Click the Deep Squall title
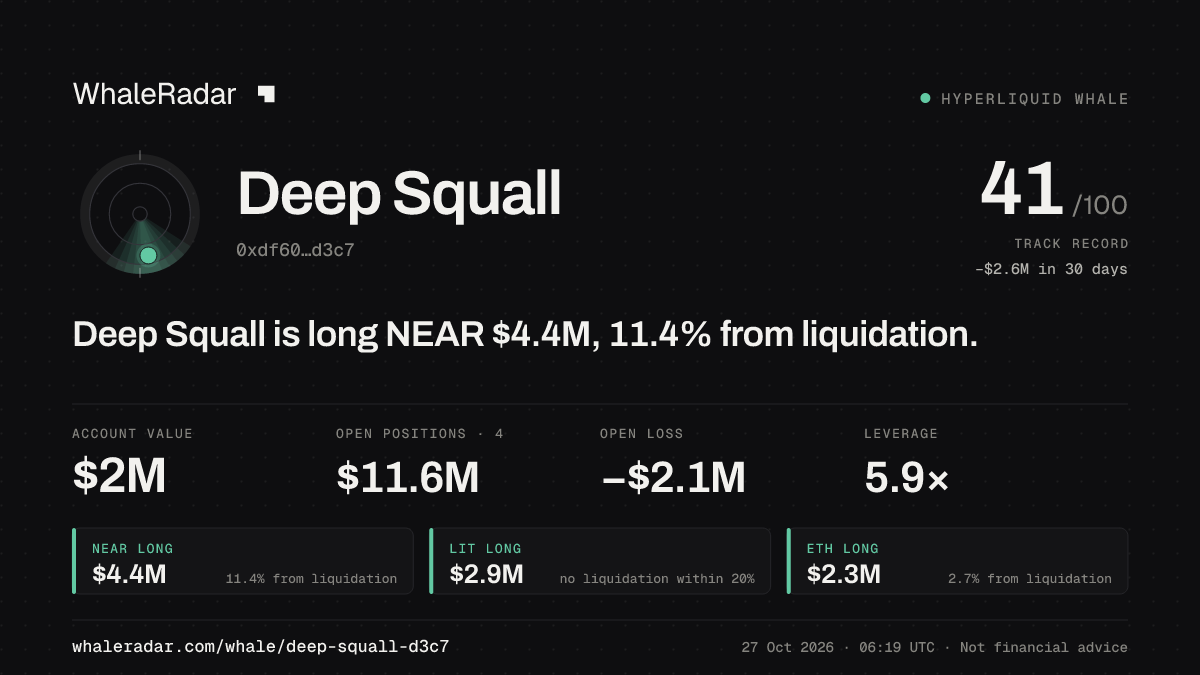This screenshot has height=675, width=1200. click(x=399, y=193)
